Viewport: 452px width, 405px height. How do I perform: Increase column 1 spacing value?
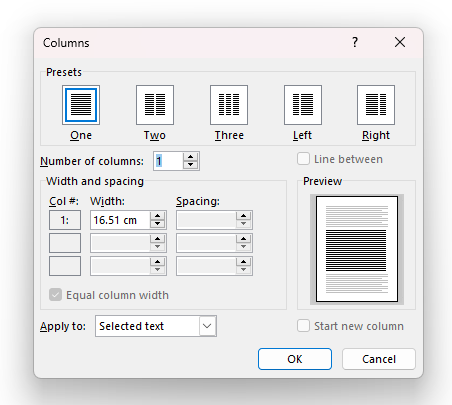click(243, 216)
